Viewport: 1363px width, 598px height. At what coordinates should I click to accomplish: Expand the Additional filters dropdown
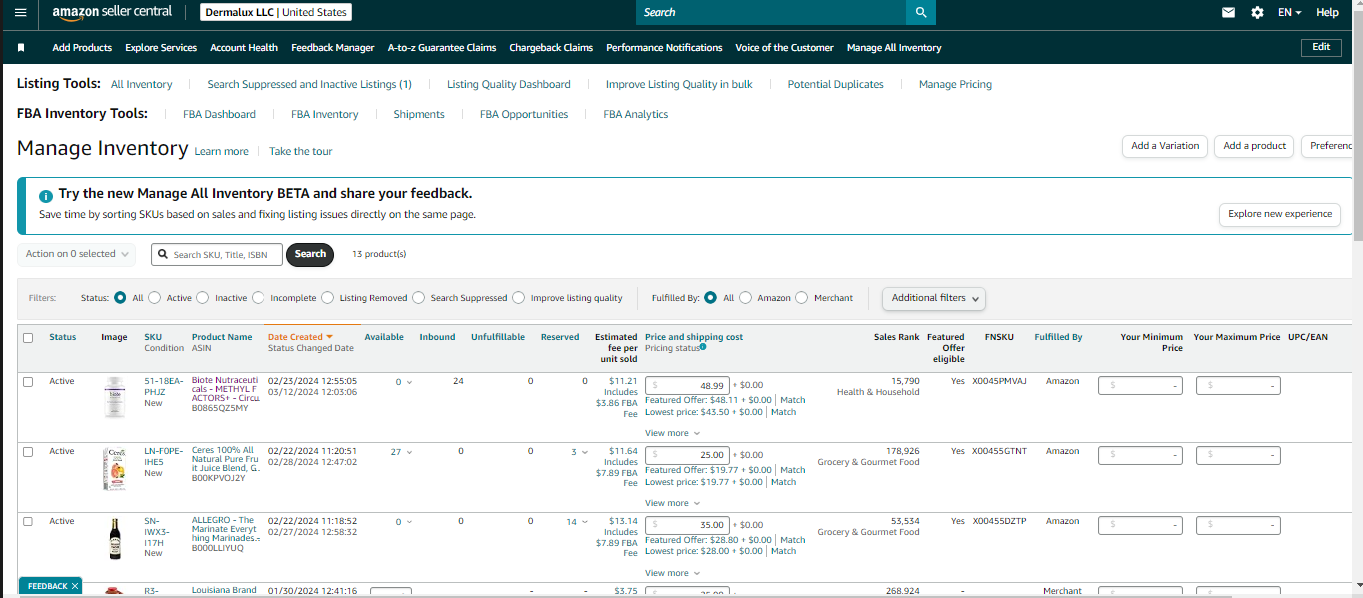coord(934,298)
